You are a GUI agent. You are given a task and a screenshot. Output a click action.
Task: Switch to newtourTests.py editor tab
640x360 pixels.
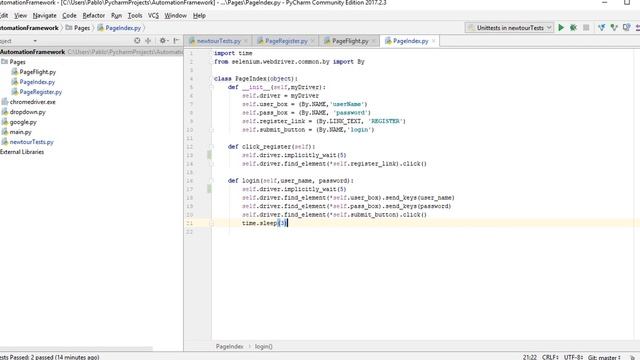point(219,41)
